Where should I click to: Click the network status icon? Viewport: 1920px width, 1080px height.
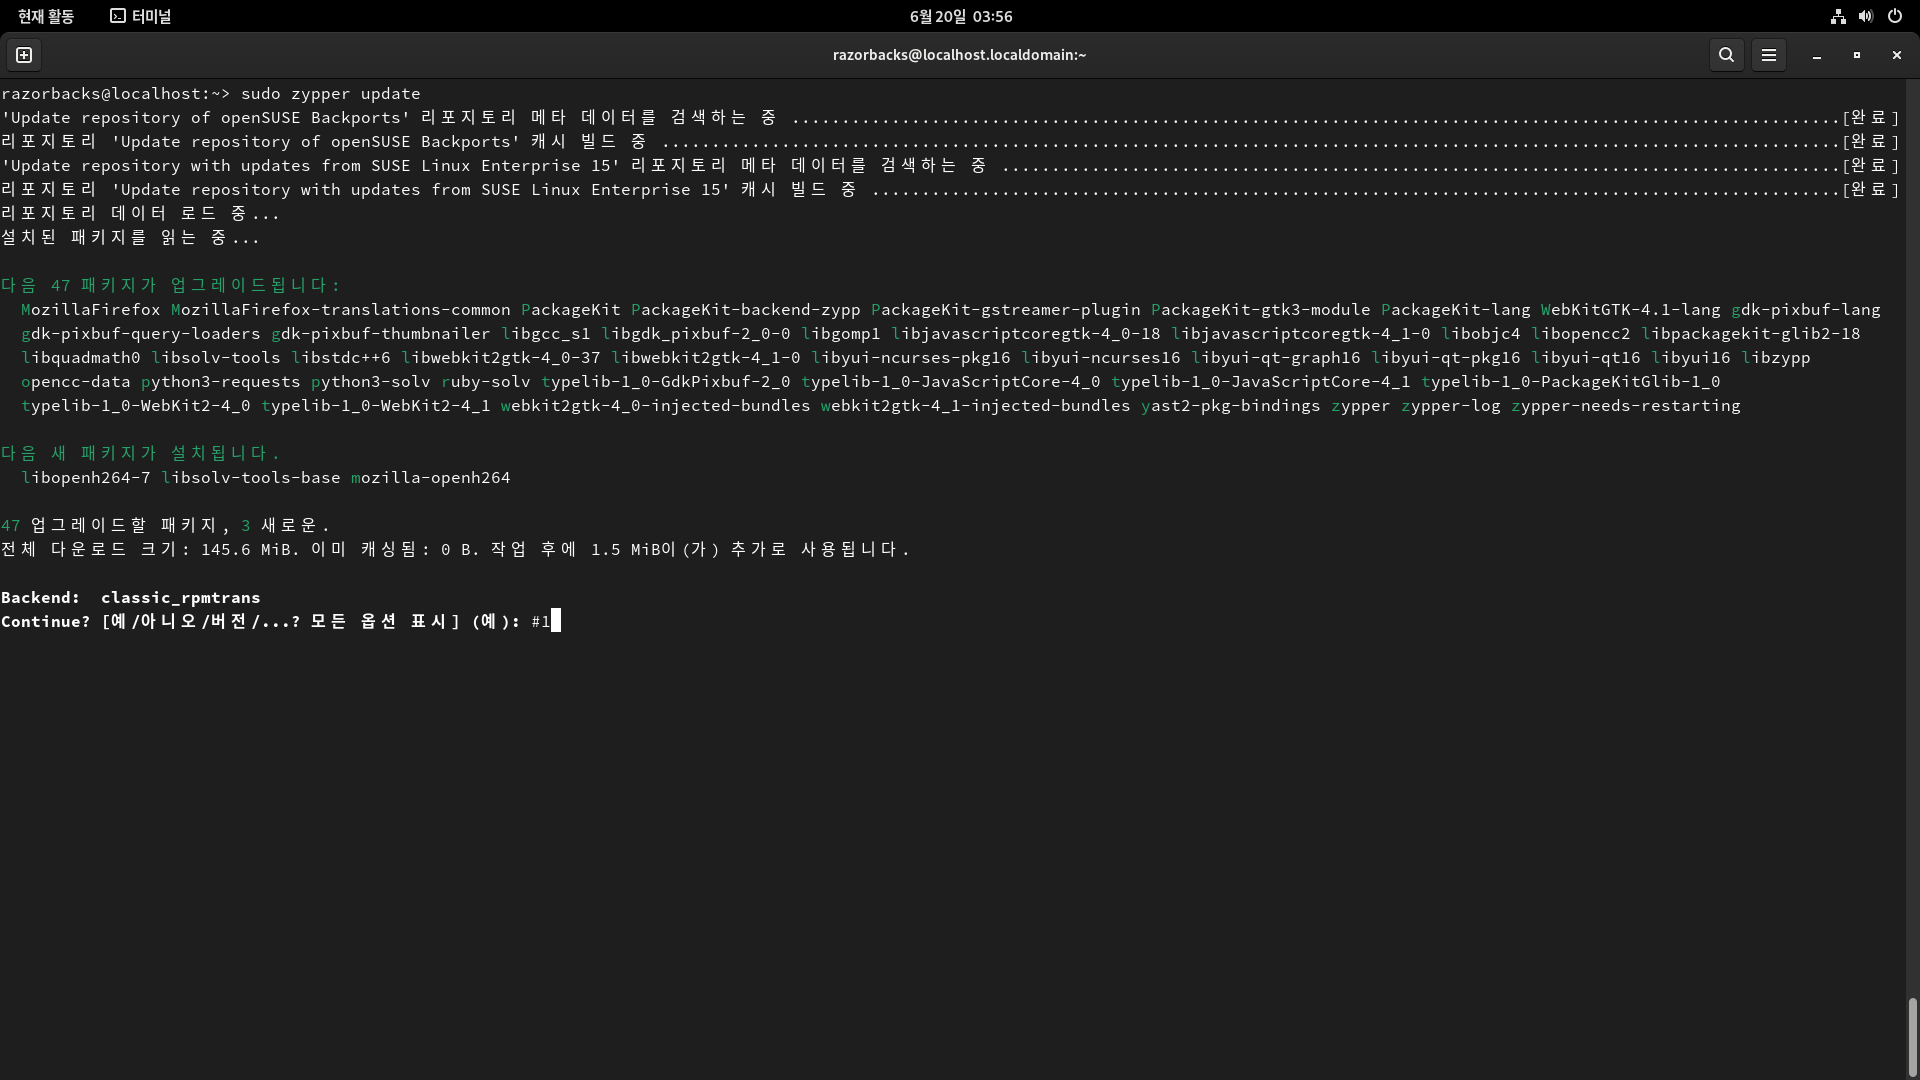(1838, 16)
